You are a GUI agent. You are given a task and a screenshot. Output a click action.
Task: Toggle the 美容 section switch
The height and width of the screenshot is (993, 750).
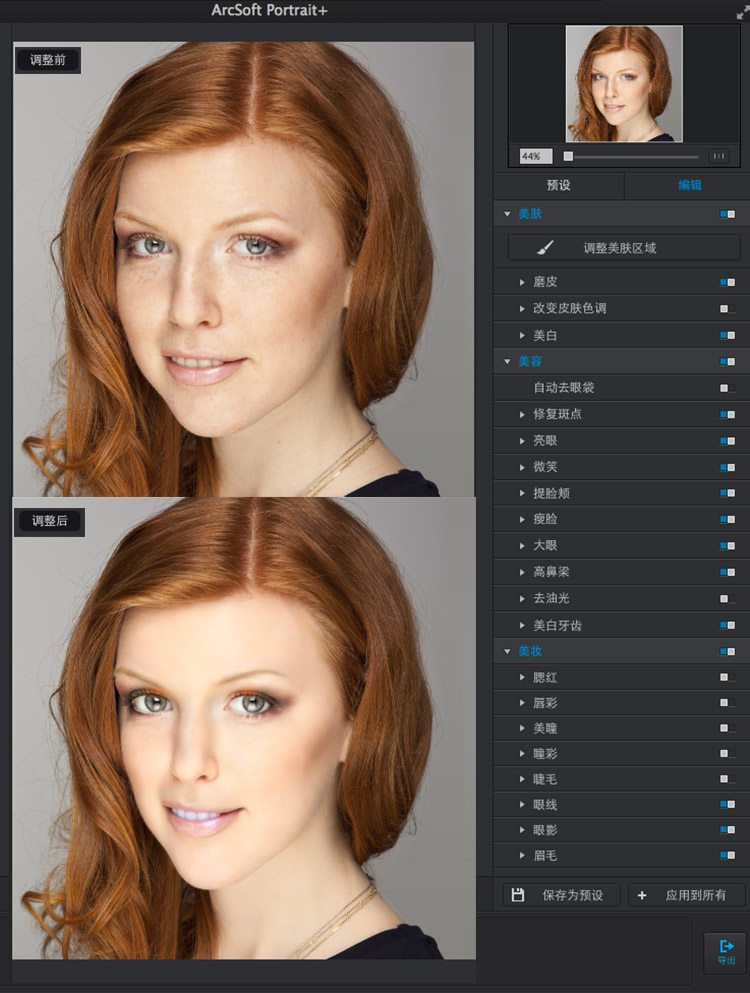pos(727,362)
